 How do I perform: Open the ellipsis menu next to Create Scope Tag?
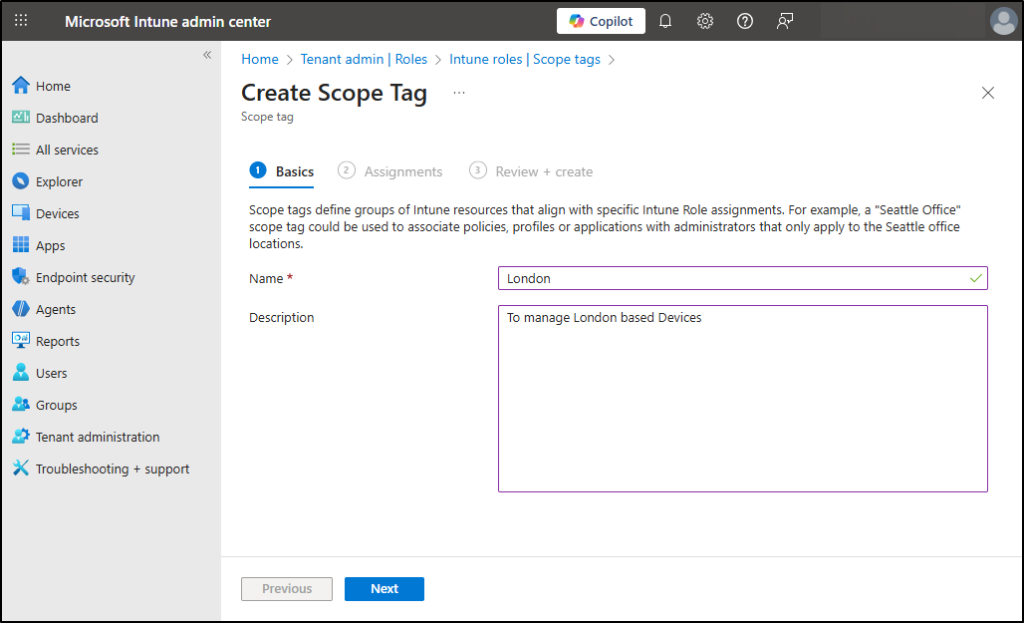coord(459,92)
